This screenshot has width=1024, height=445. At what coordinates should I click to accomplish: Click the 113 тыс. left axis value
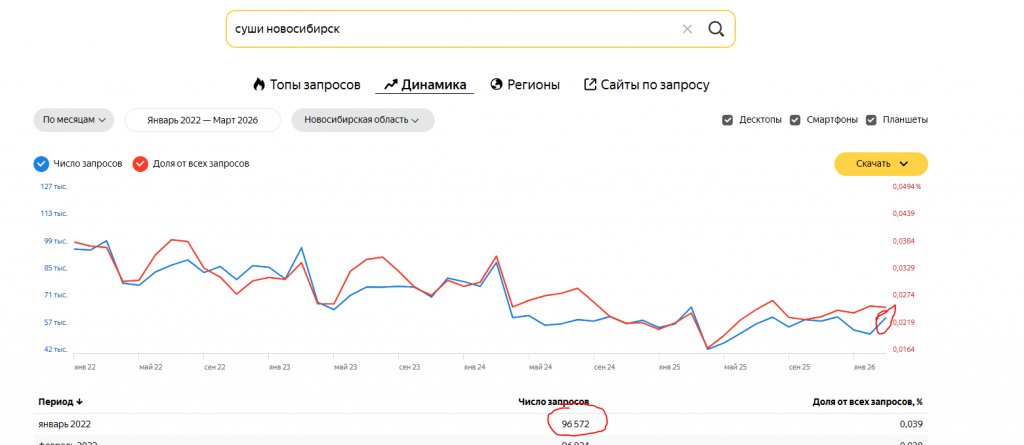click(x=56, y=214)
